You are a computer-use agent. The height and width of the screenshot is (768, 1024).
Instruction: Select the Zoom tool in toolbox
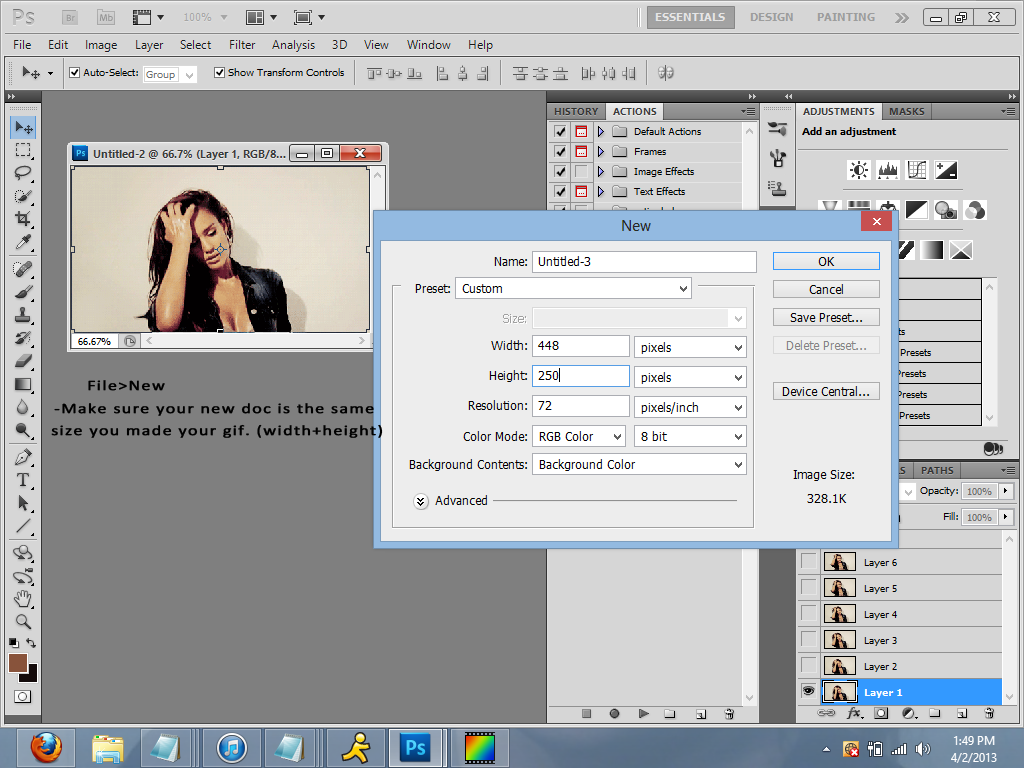point(23,621)
